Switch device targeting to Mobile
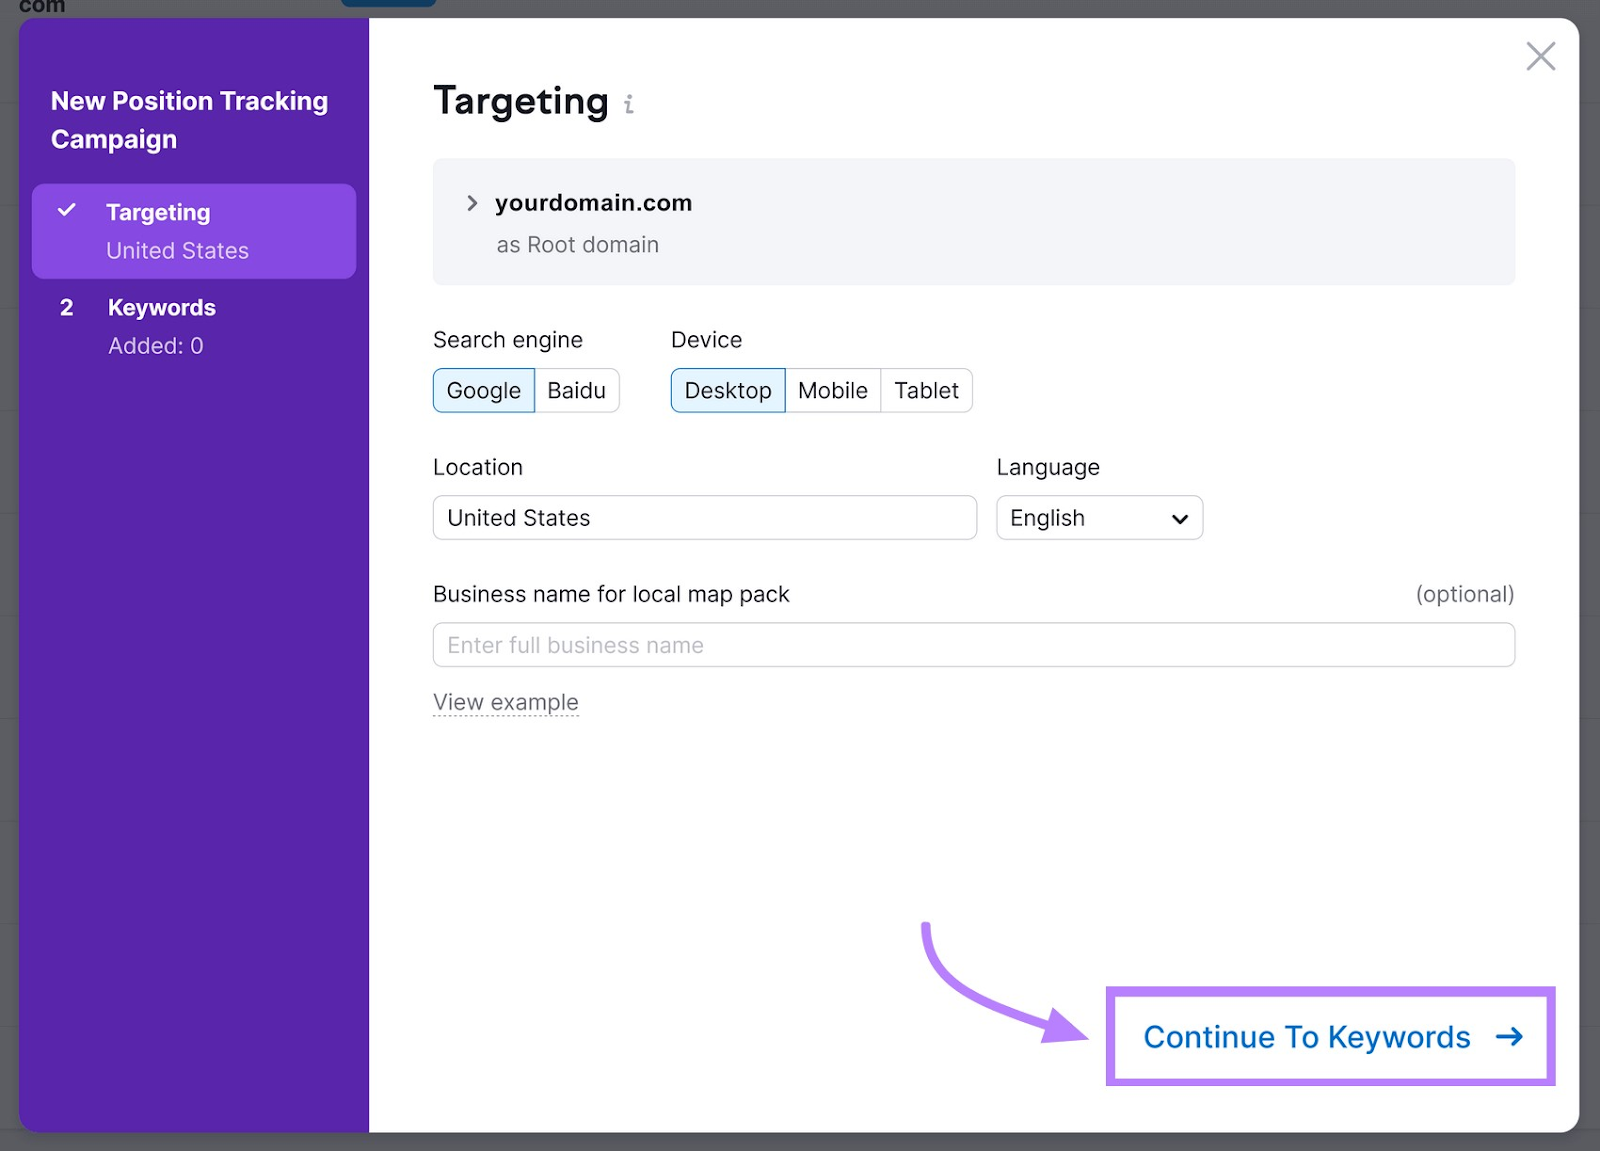Viewport: 1600px width, 1151px height. point(832,390)
